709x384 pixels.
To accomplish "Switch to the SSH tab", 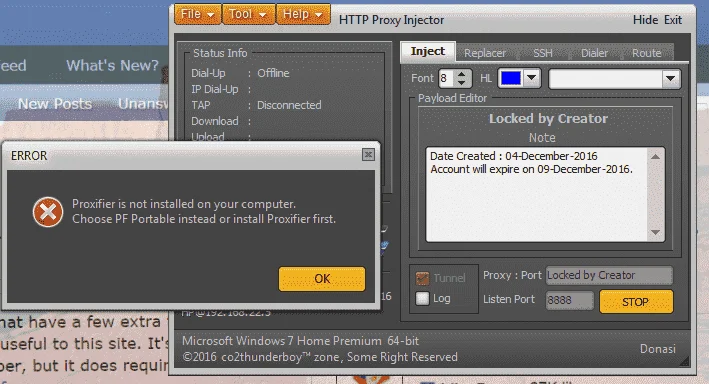I will pos(543,53).
